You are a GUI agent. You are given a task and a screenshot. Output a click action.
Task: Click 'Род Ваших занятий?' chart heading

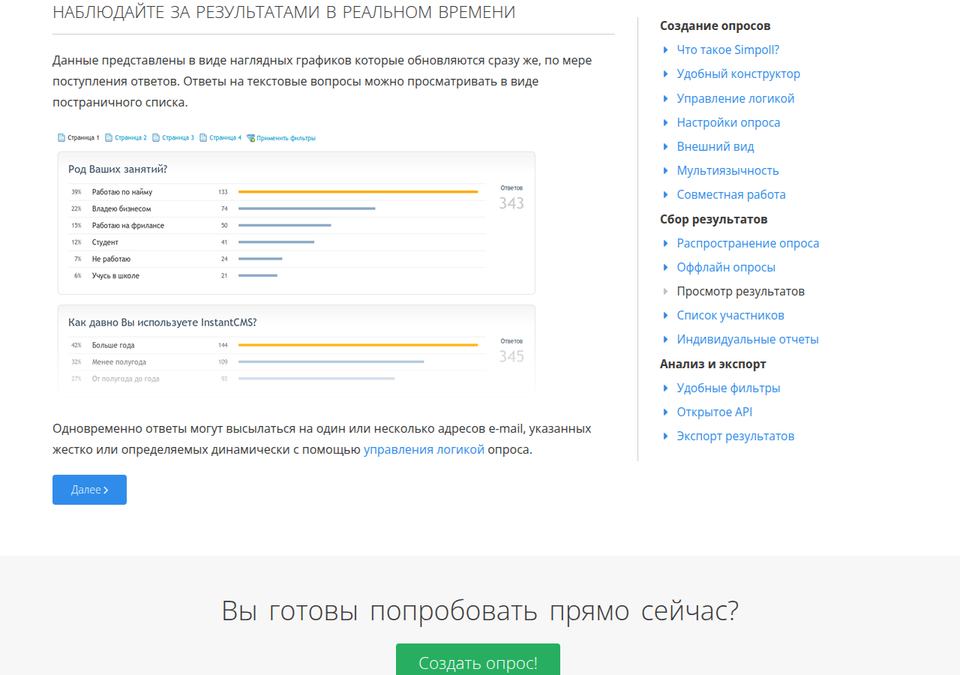(118, 169)
